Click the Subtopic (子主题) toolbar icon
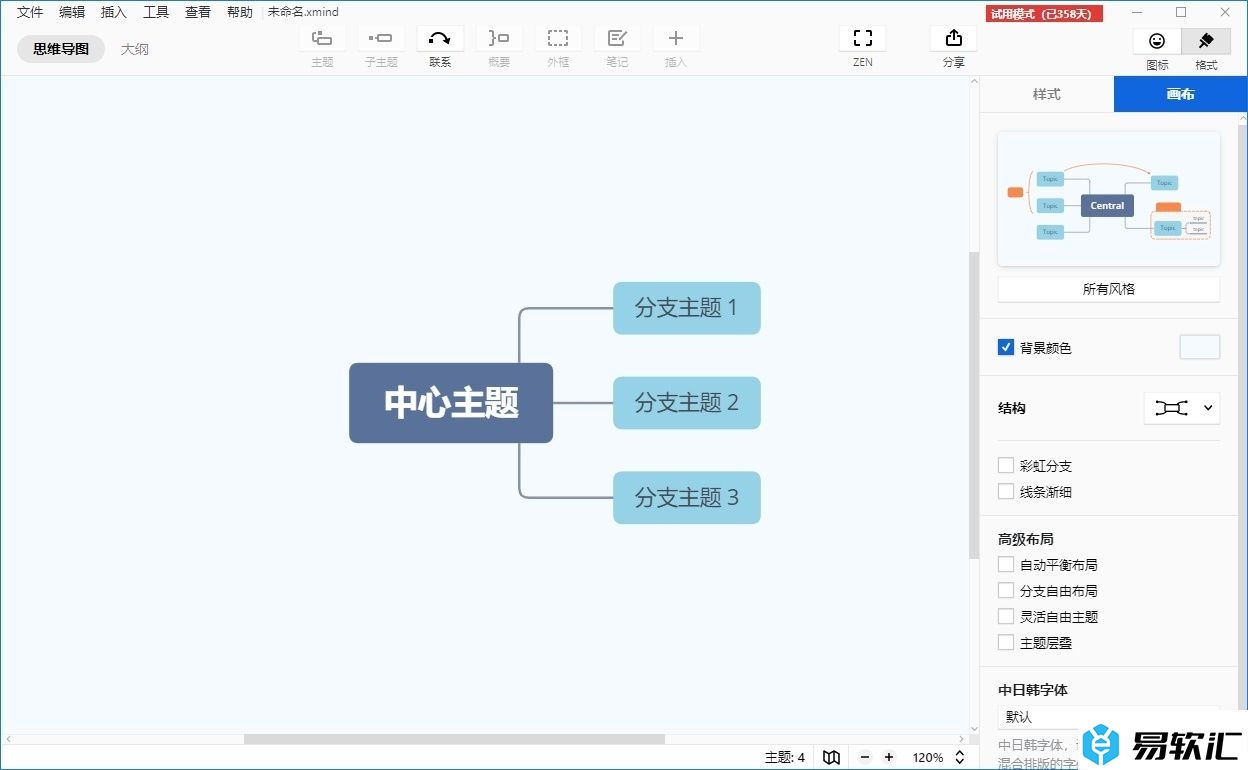Viewport: 1248px width, 770px height. [381, 39]
